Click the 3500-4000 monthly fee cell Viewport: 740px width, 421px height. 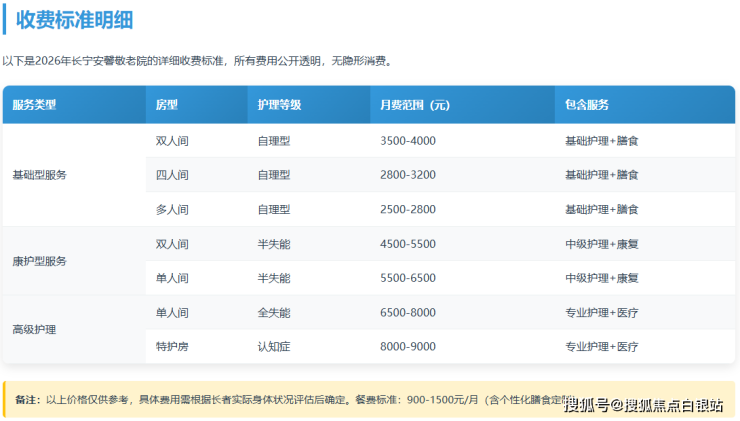click(x=408, y=141)
